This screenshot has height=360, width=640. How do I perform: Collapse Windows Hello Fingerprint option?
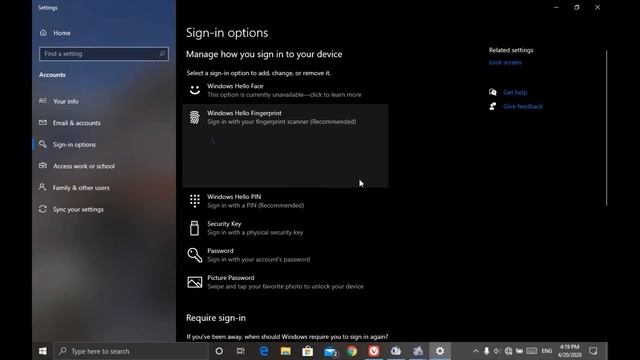click(x=285, y=118)
